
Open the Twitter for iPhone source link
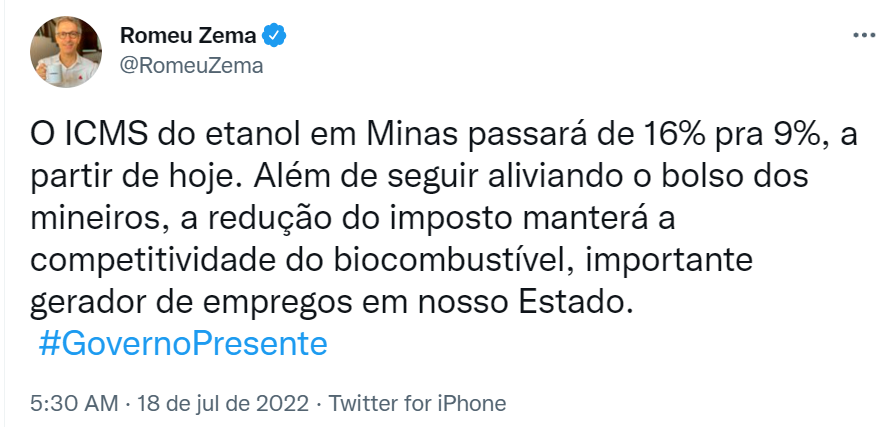coord(417,404)
